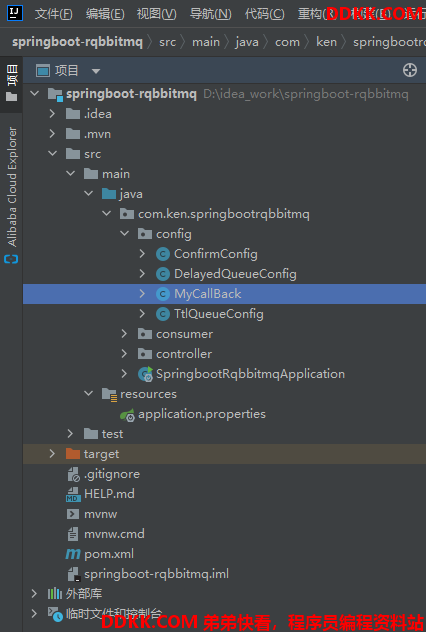Select the orange target folder icon
Image resolution: width=426 pixels, height=632 pixels.
(x=73, y=454)
